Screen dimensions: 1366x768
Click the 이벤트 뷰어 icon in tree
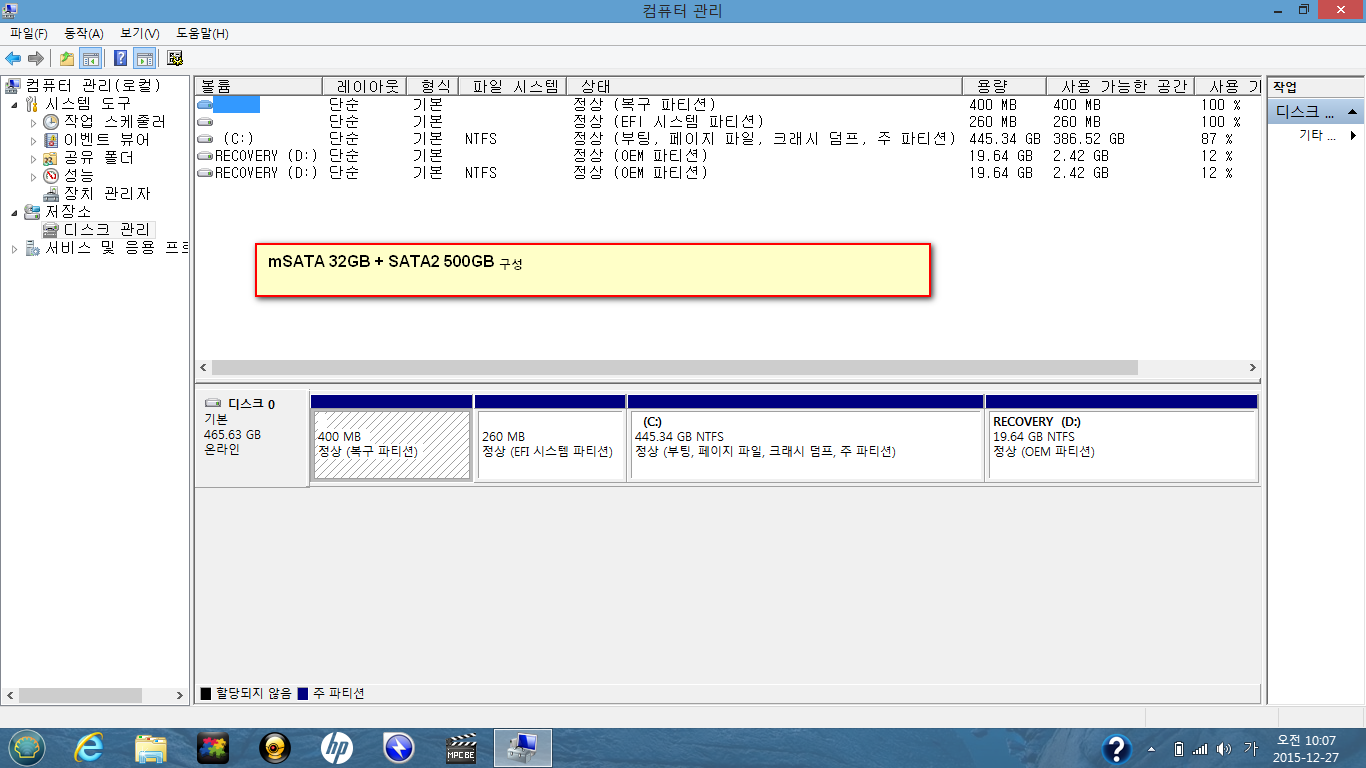tap(51, 140)
